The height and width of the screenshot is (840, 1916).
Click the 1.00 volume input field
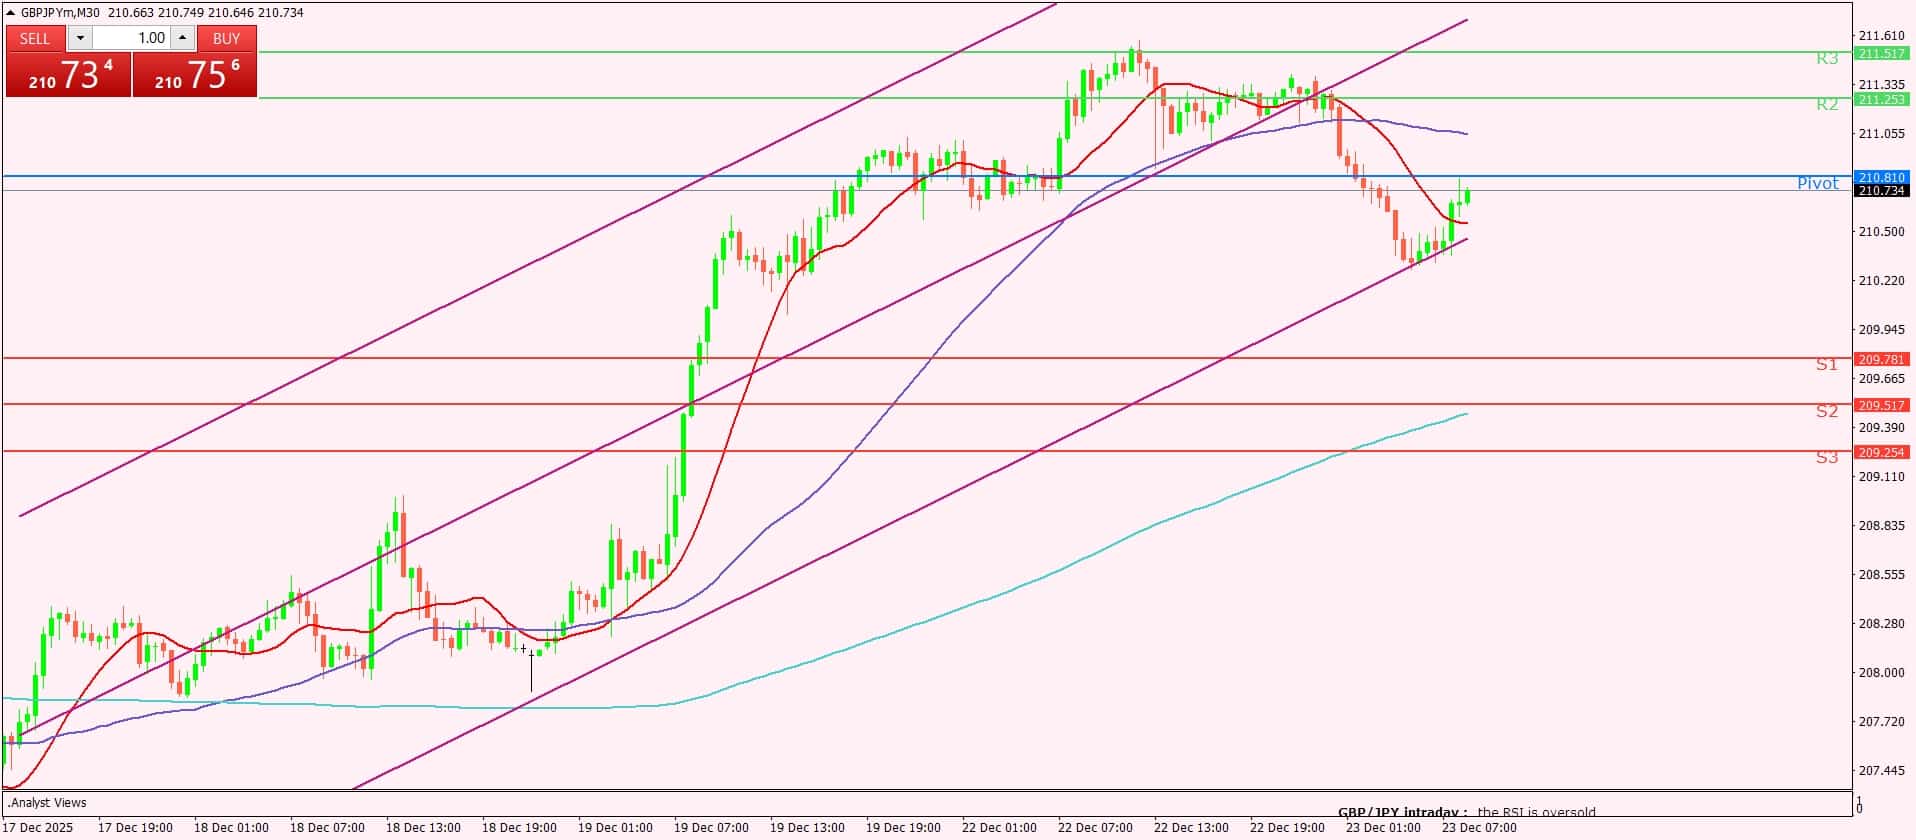click(x=131, y=38)
